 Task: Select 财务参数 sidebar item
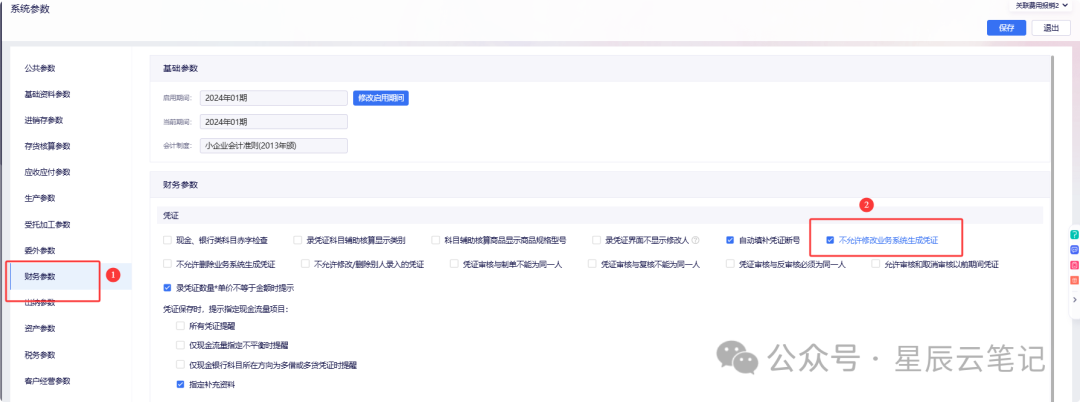point(69,277)
